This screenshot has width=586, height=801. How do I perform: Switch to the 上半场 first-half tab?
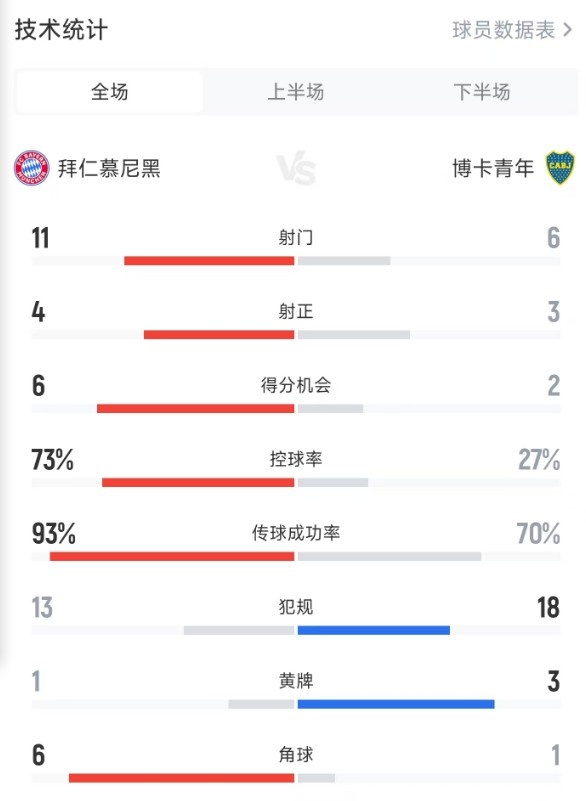(293, 91)
